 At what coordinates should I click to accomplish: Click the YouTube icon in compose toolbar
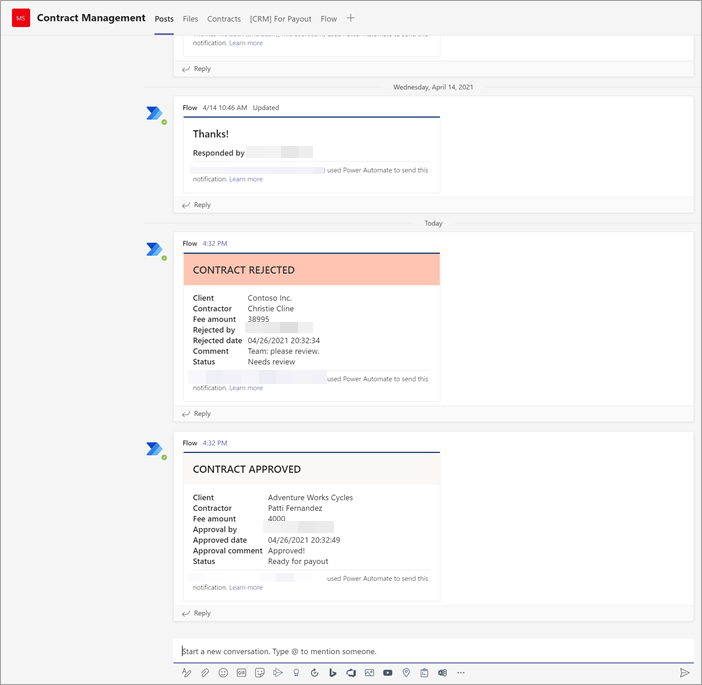[387, 673]
